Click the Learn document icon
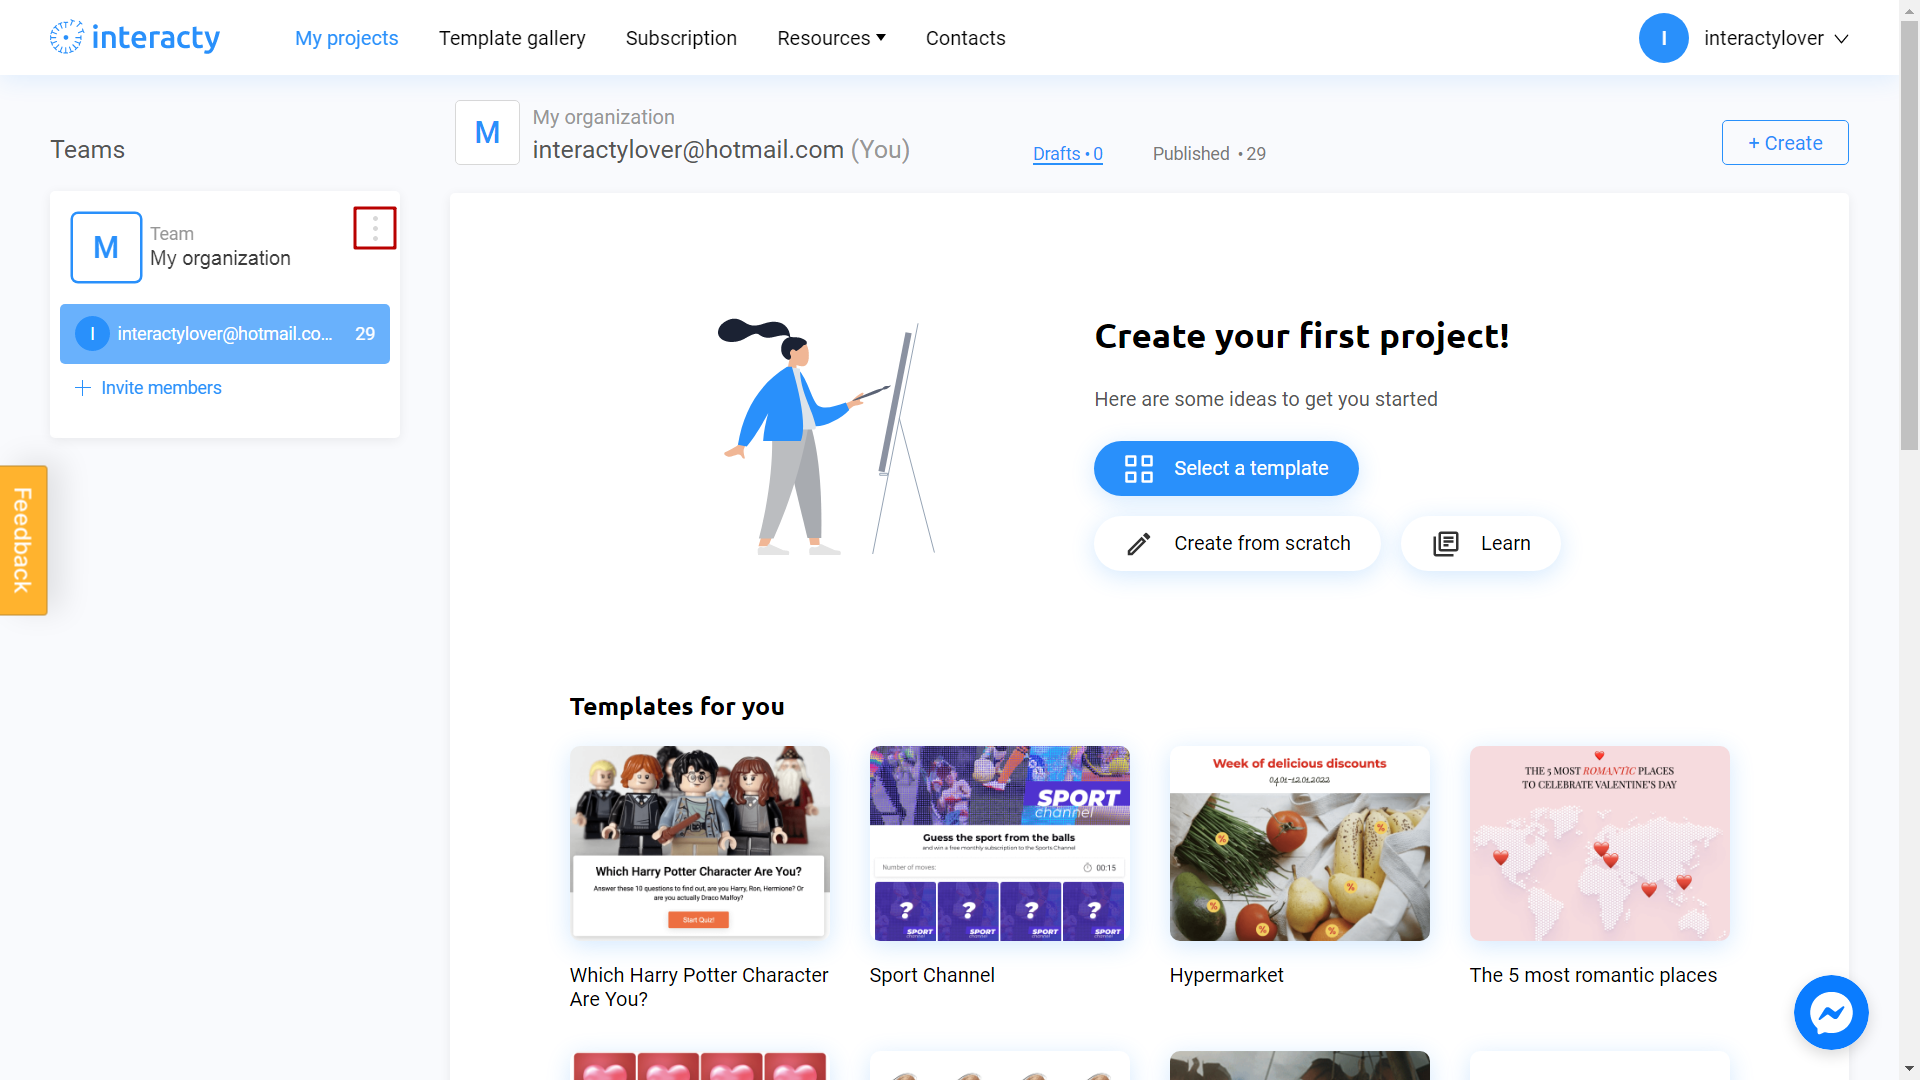1920x1080 pixels. (1447, 542)
